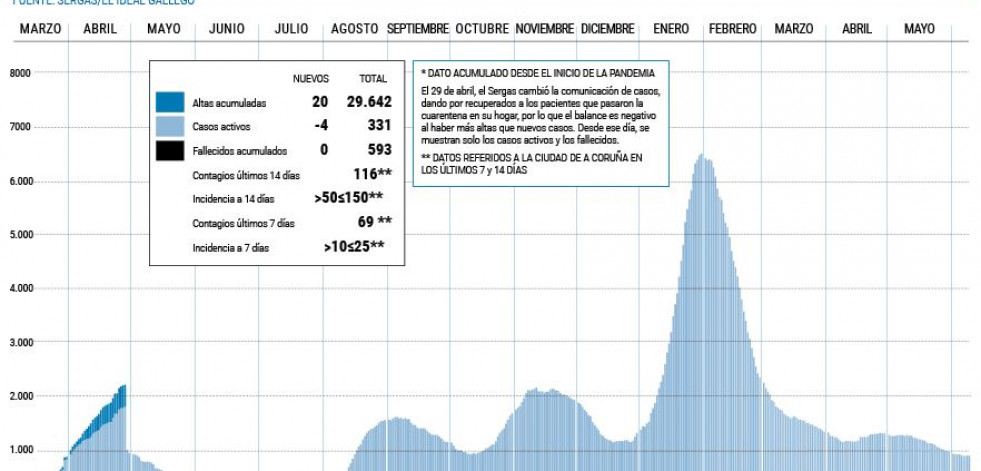Select the JUNIO month label

226,29
